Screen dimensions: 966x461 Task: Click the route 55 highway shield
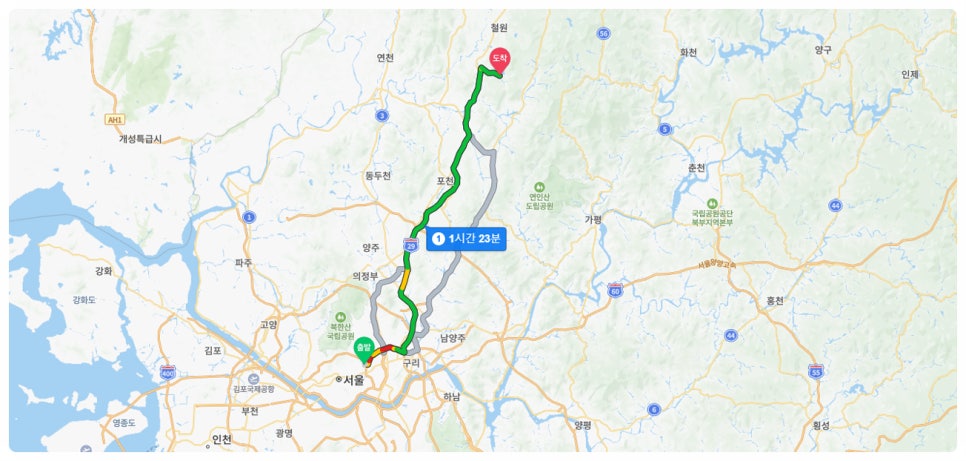click(x=816, y=371)
